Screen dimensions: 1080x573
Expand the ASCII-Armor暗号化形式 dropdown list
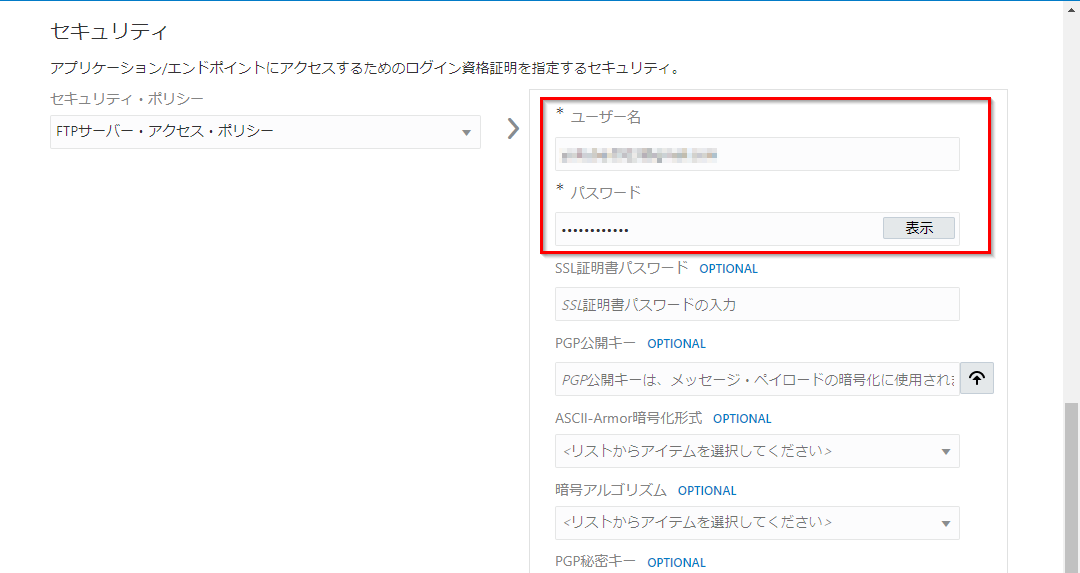(756, 451)
